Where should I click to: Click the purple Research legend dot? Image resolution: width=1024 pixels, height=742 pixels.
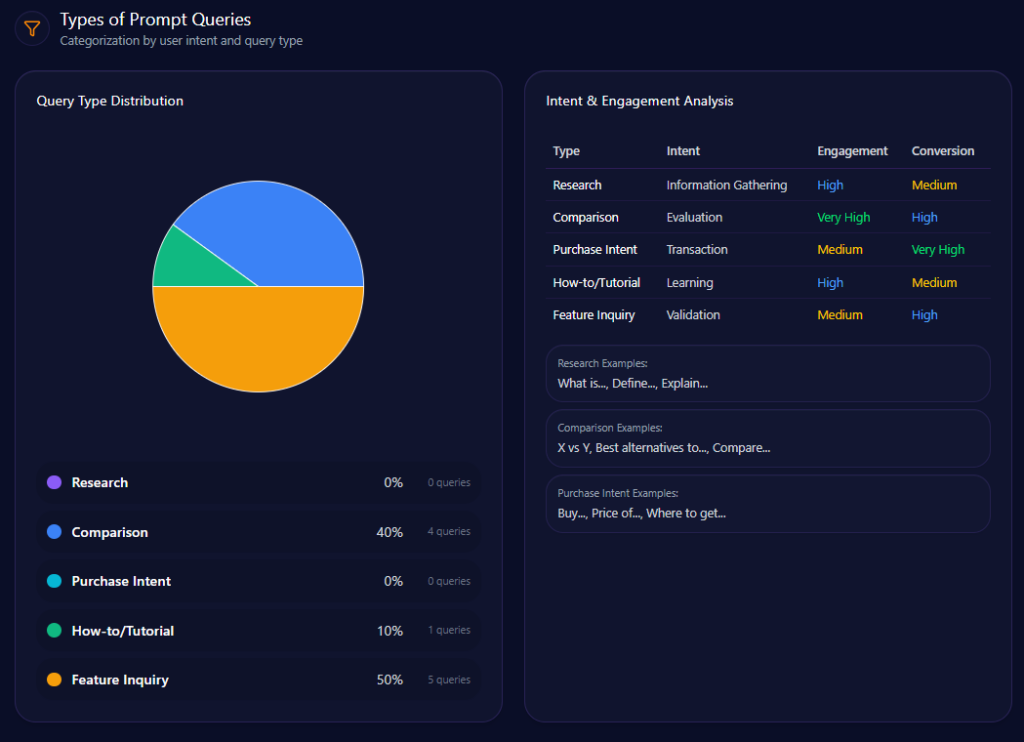(54, 483)
